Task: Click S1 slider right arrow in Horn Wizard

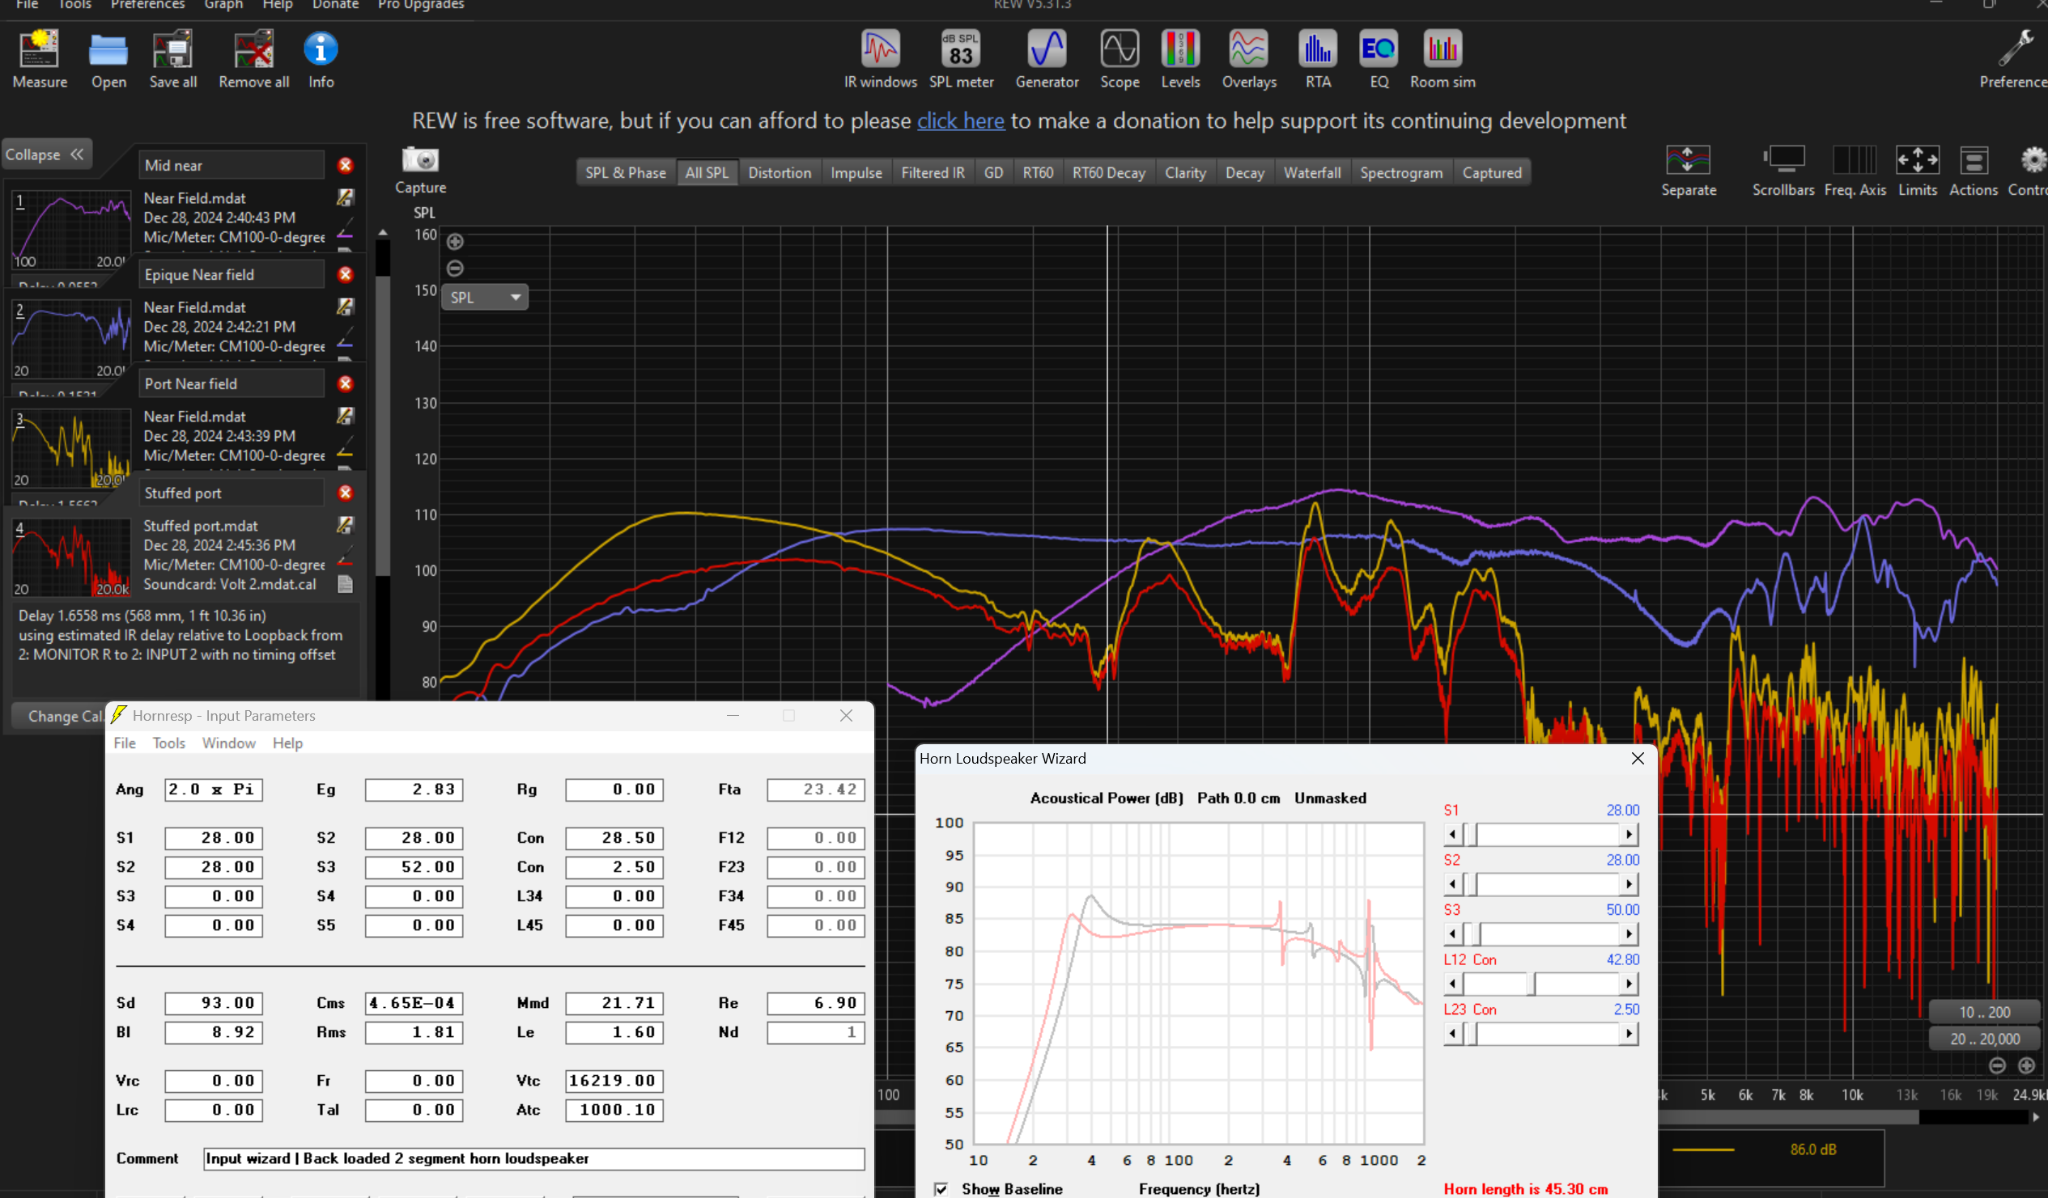Action: pos(1629,835)
